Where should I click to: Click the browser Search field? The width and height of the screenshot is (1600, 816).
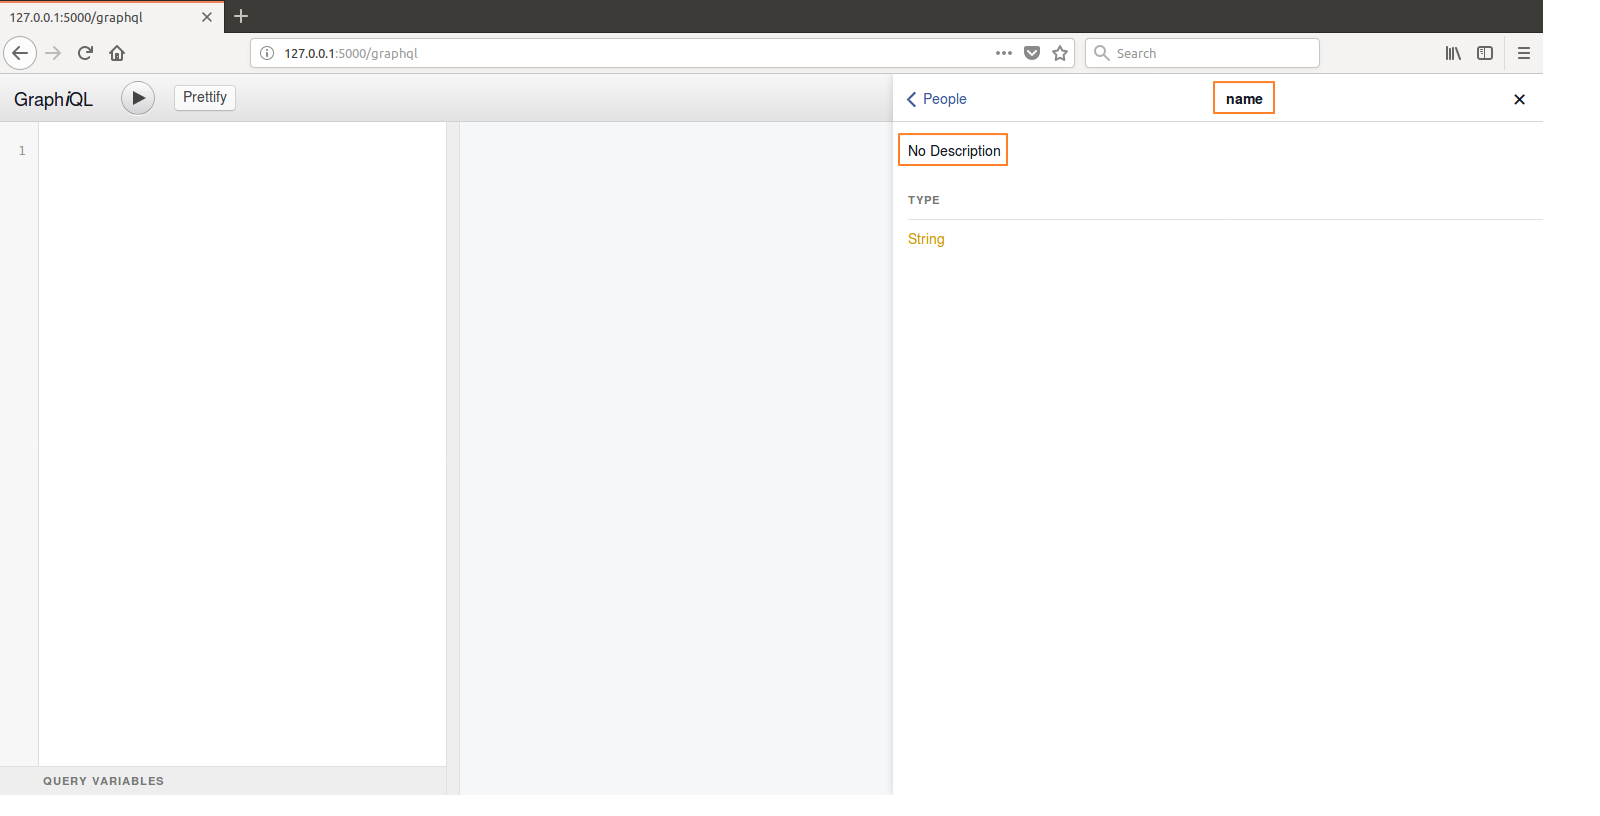(1202, 53)
